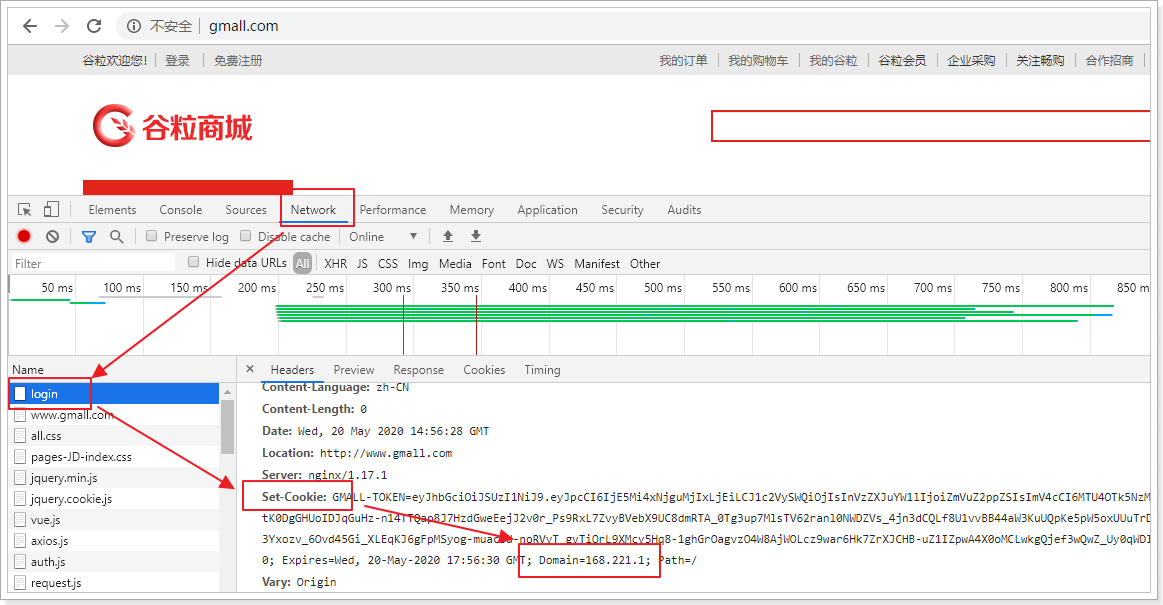Open the Cookies detail tab
This screenshot has height=605, width=1163.
point(484,369)
